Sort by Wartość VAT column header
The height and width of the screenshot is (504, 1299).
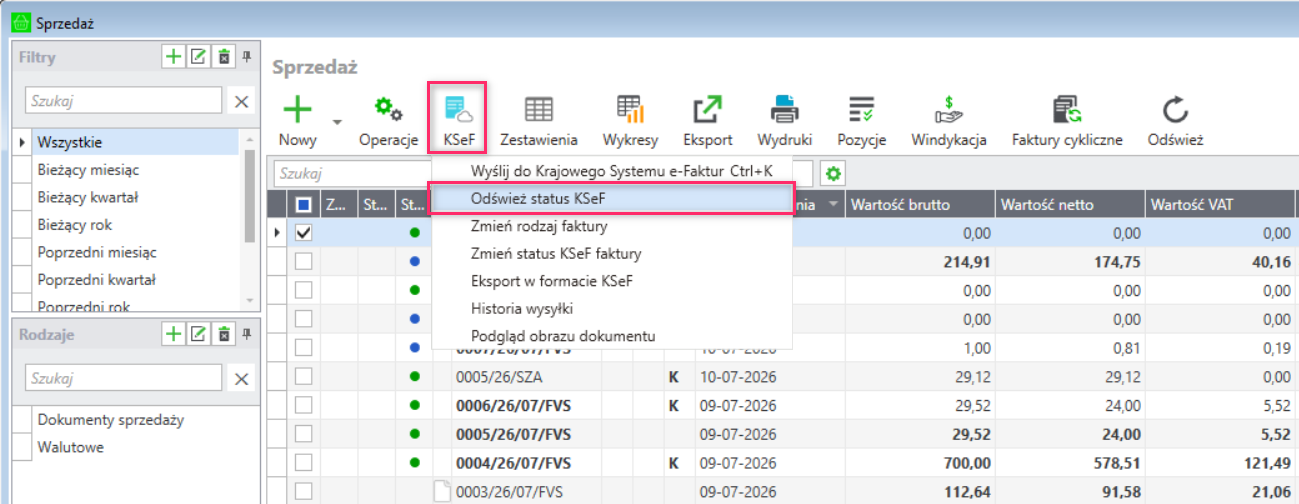[x=1220, y=205]
